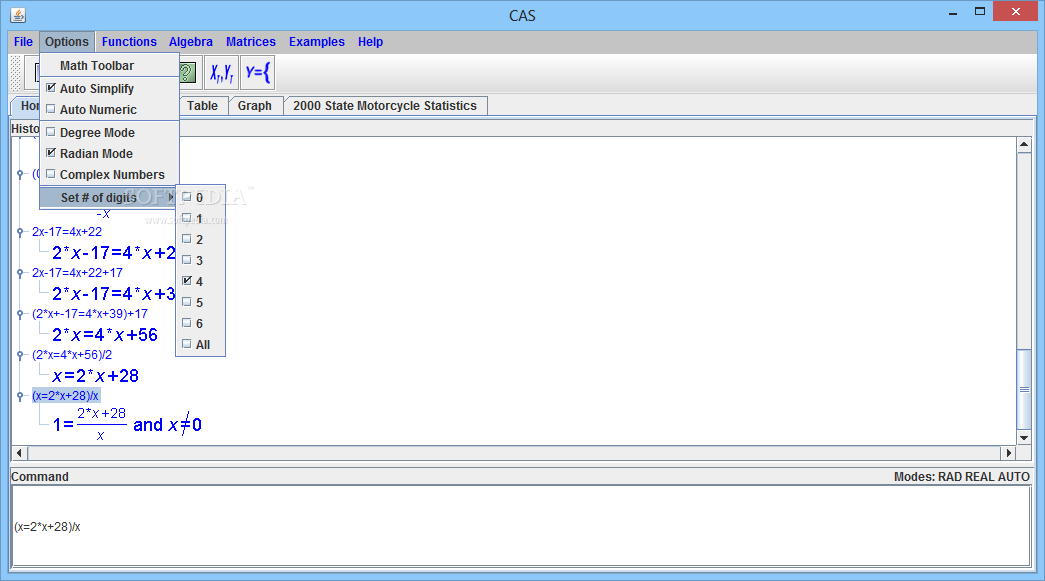1045x581 pixels.
Task: Check the All digits option
Action: [x=200, y=344]
